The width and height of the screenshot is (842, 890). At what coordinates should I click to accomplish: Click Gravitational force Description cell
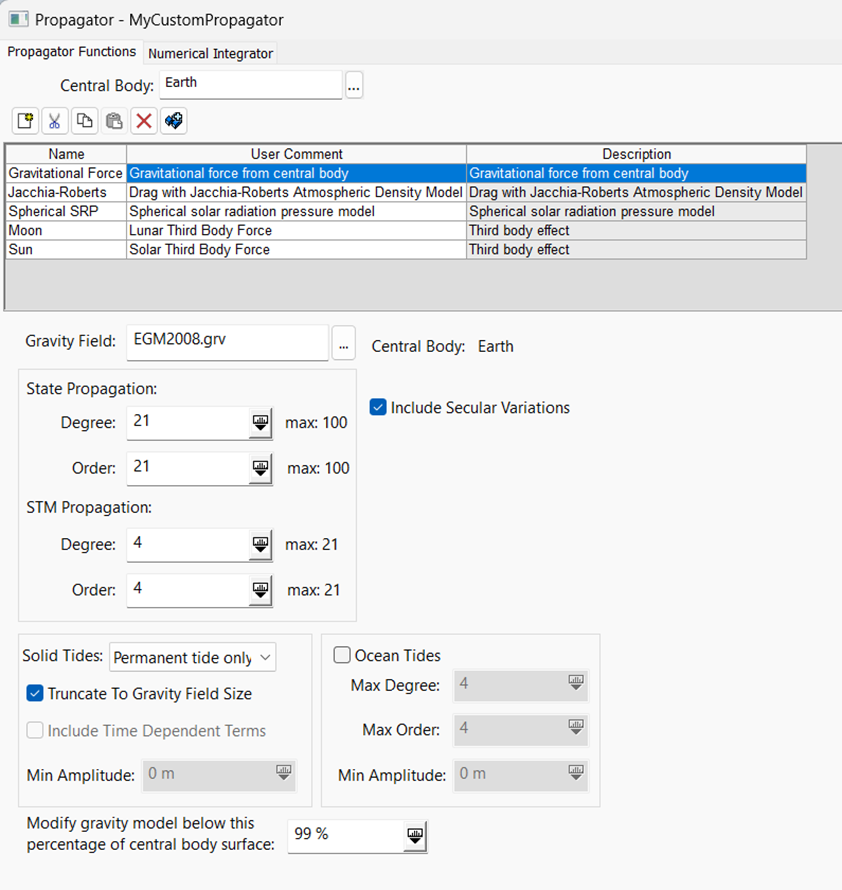click(x=636, y=173)
